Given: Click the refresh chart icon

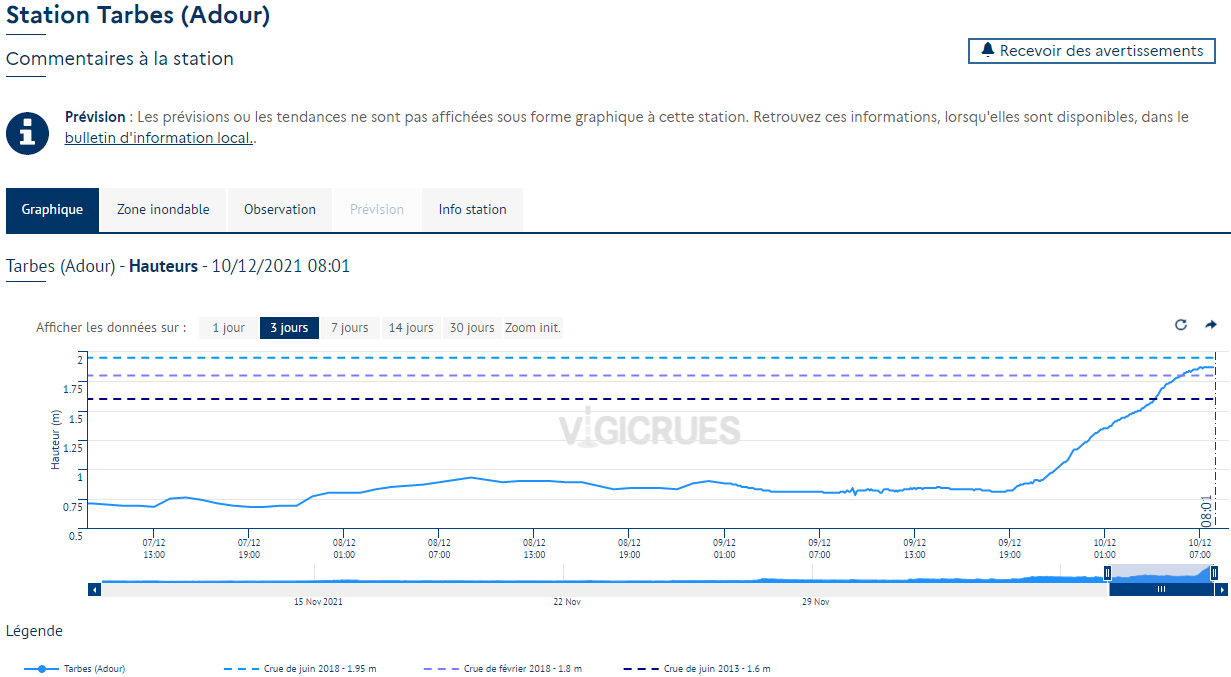Looking at the screenshot, I should click(1181, 325).
